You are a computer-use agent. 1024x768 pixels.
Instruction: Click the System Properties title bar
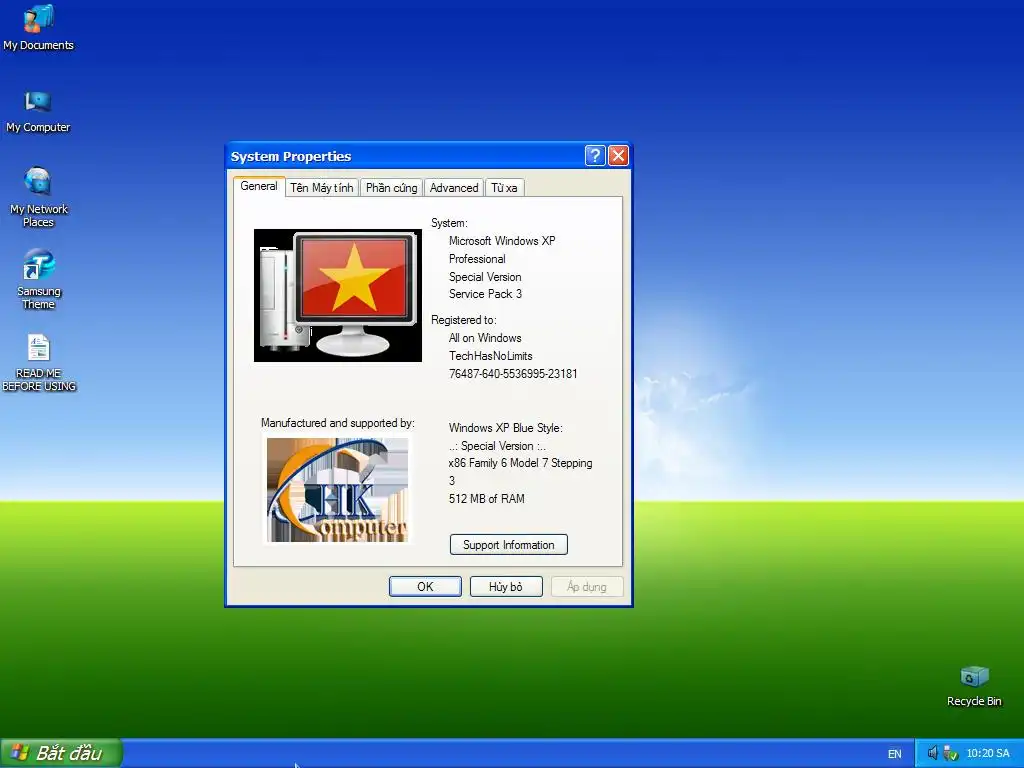[x=405, y=156]
